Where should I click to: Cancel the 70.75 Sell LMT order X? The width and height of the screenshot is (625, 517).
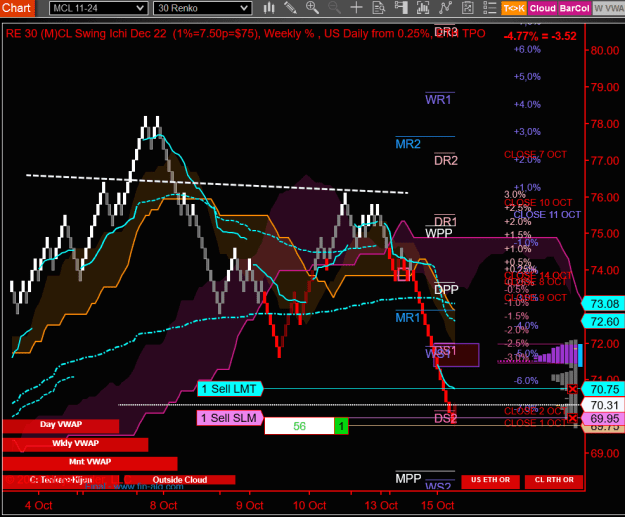pos(572,389)
